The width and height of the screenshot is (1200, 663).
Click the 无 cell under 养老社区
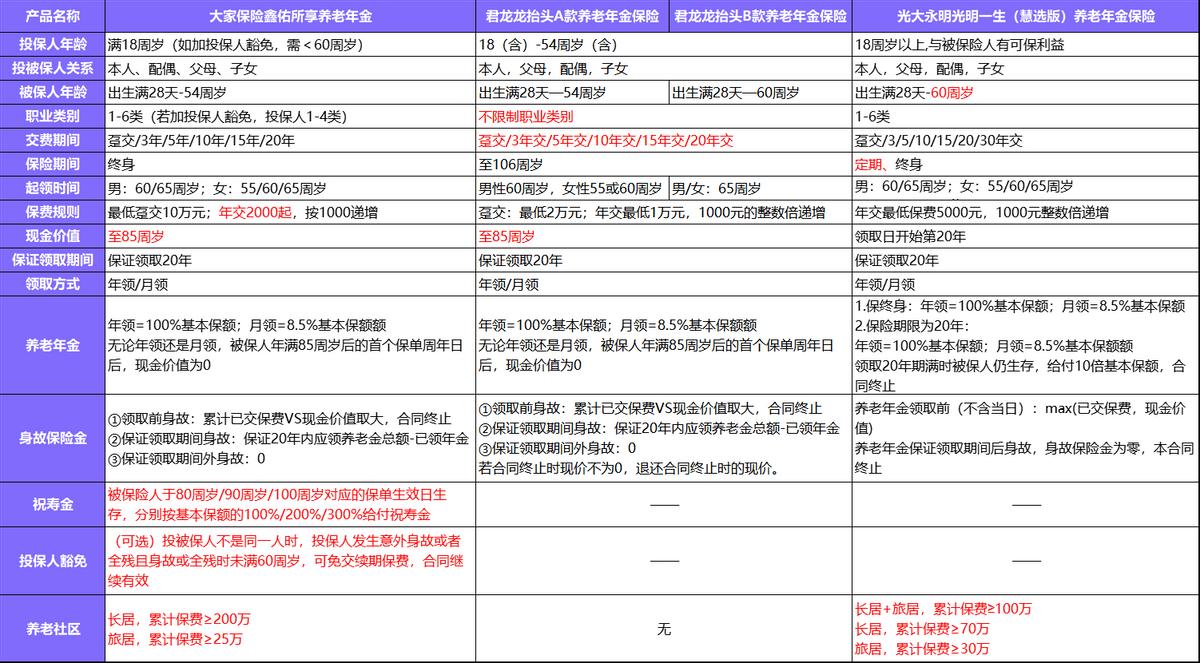coord(663,631)
